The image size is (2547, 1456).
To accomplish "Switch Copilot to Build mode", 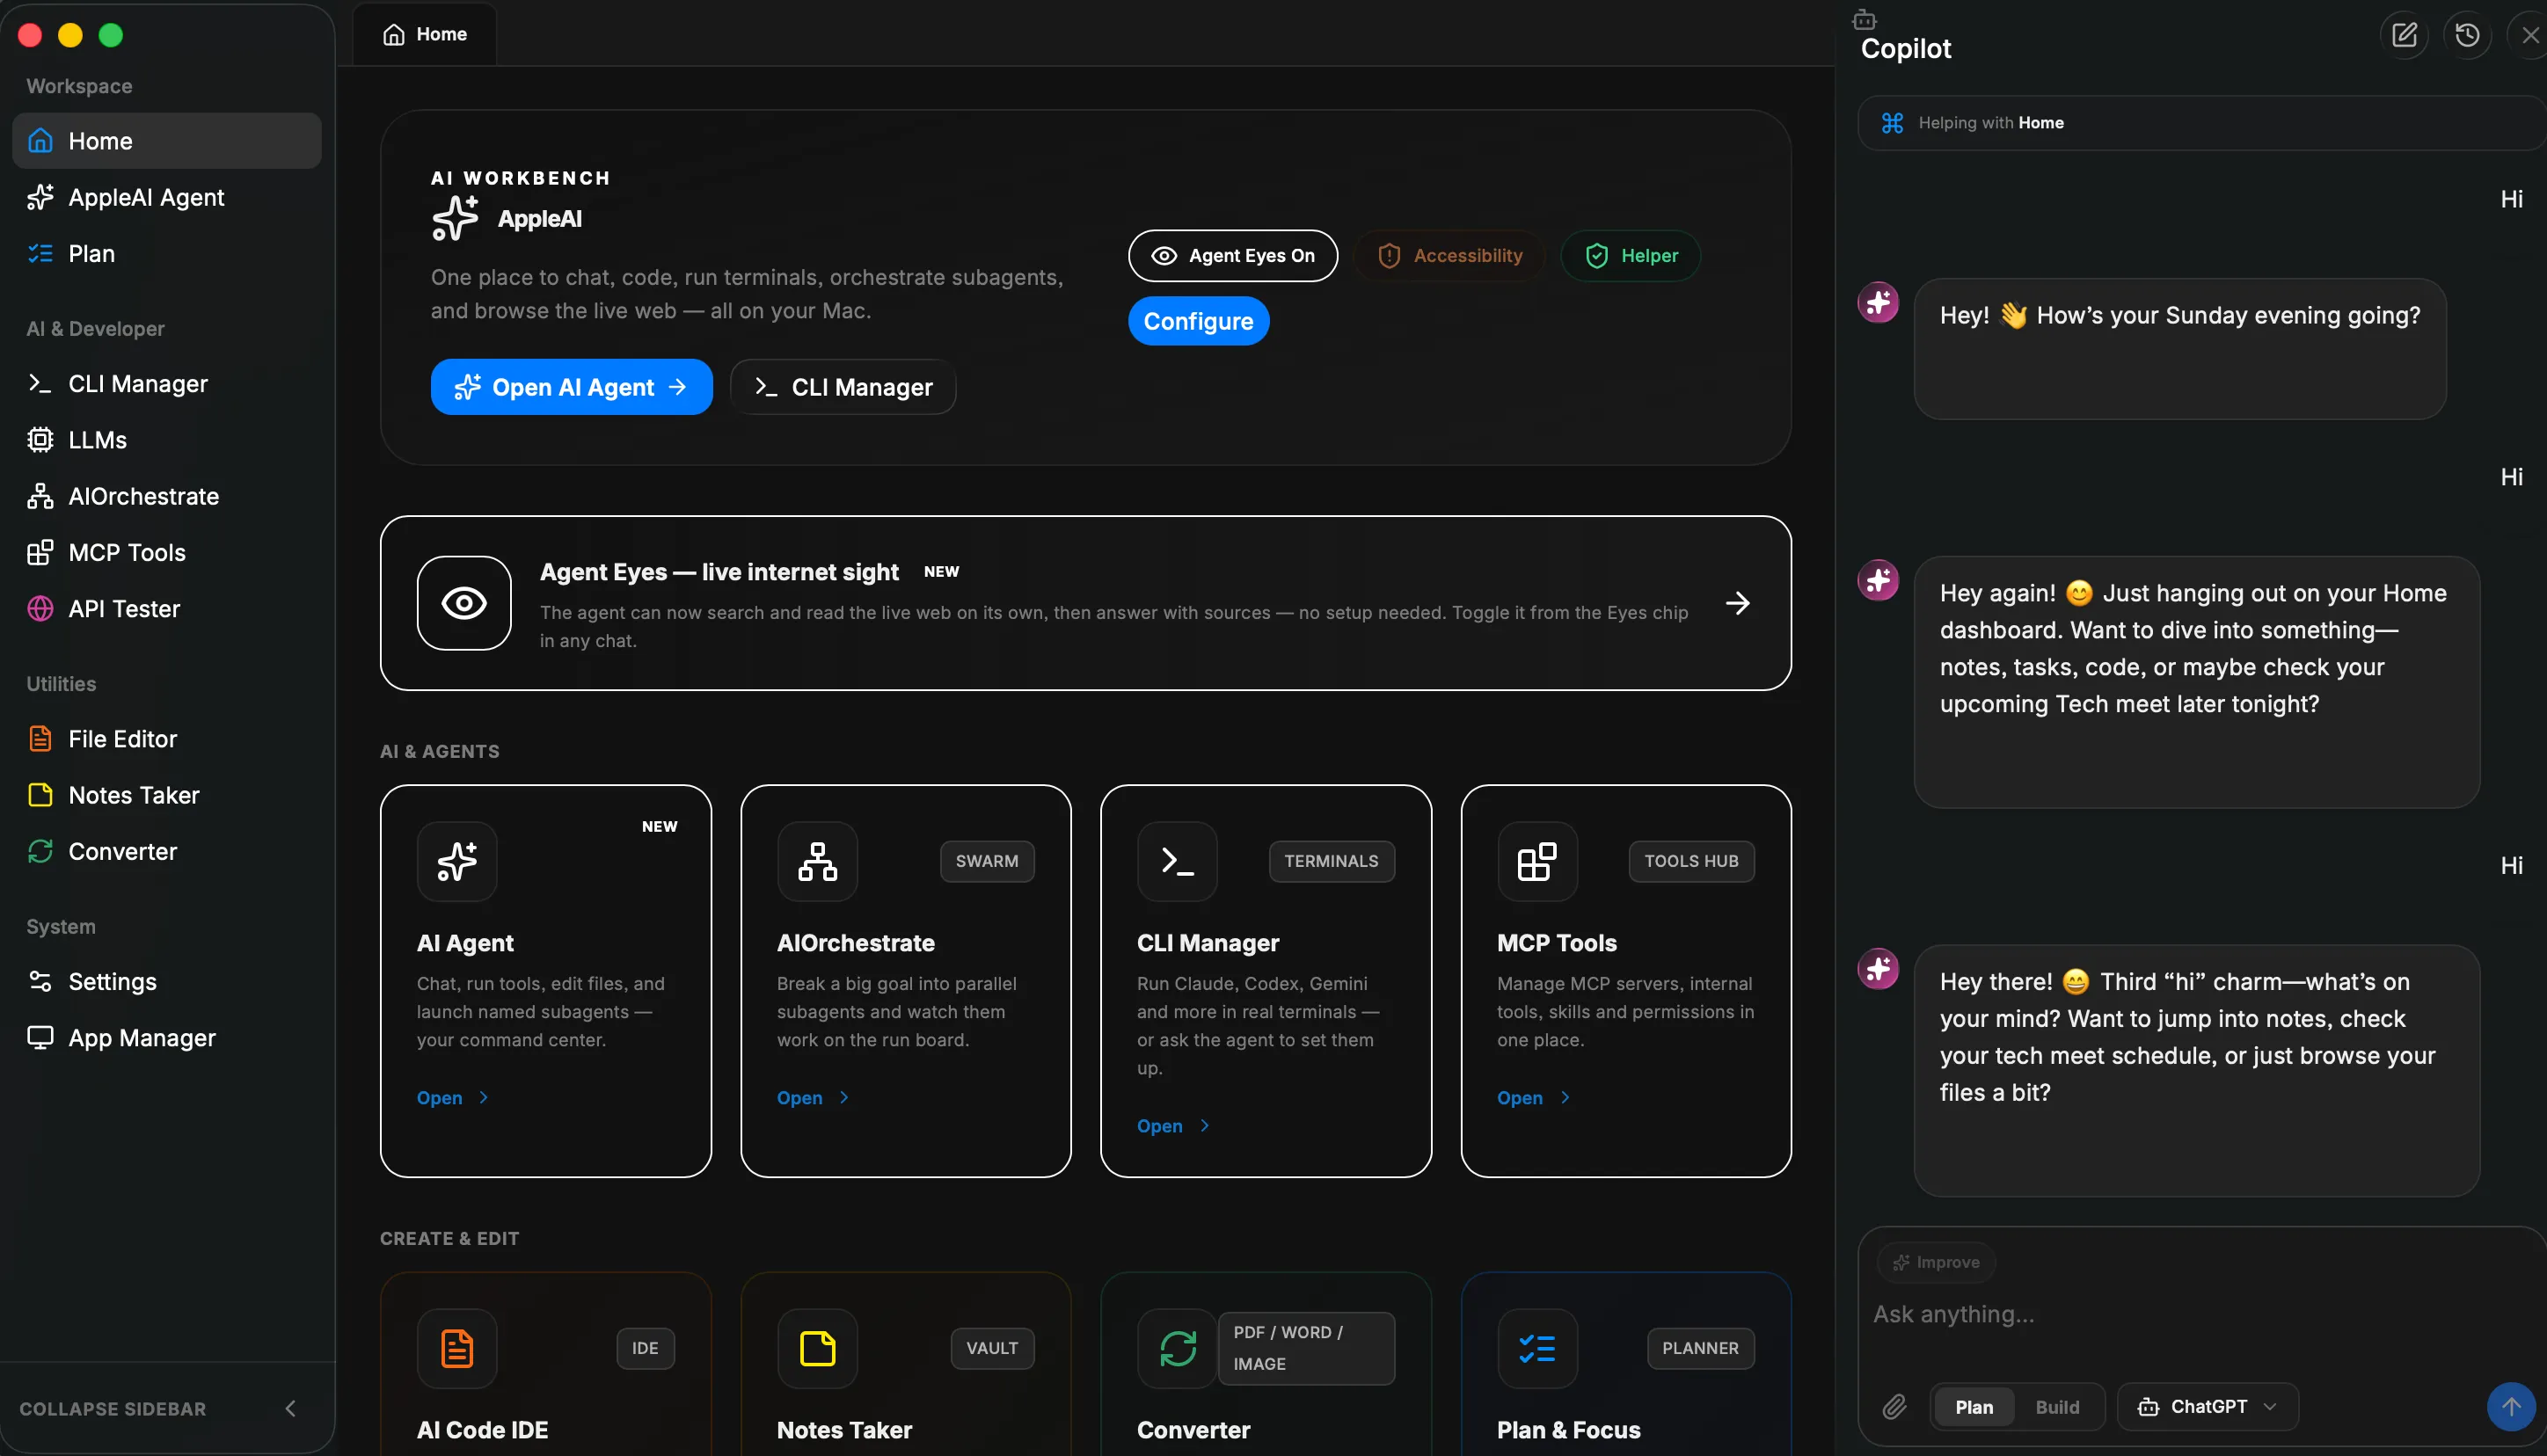I will (x=2056, y=1407).
